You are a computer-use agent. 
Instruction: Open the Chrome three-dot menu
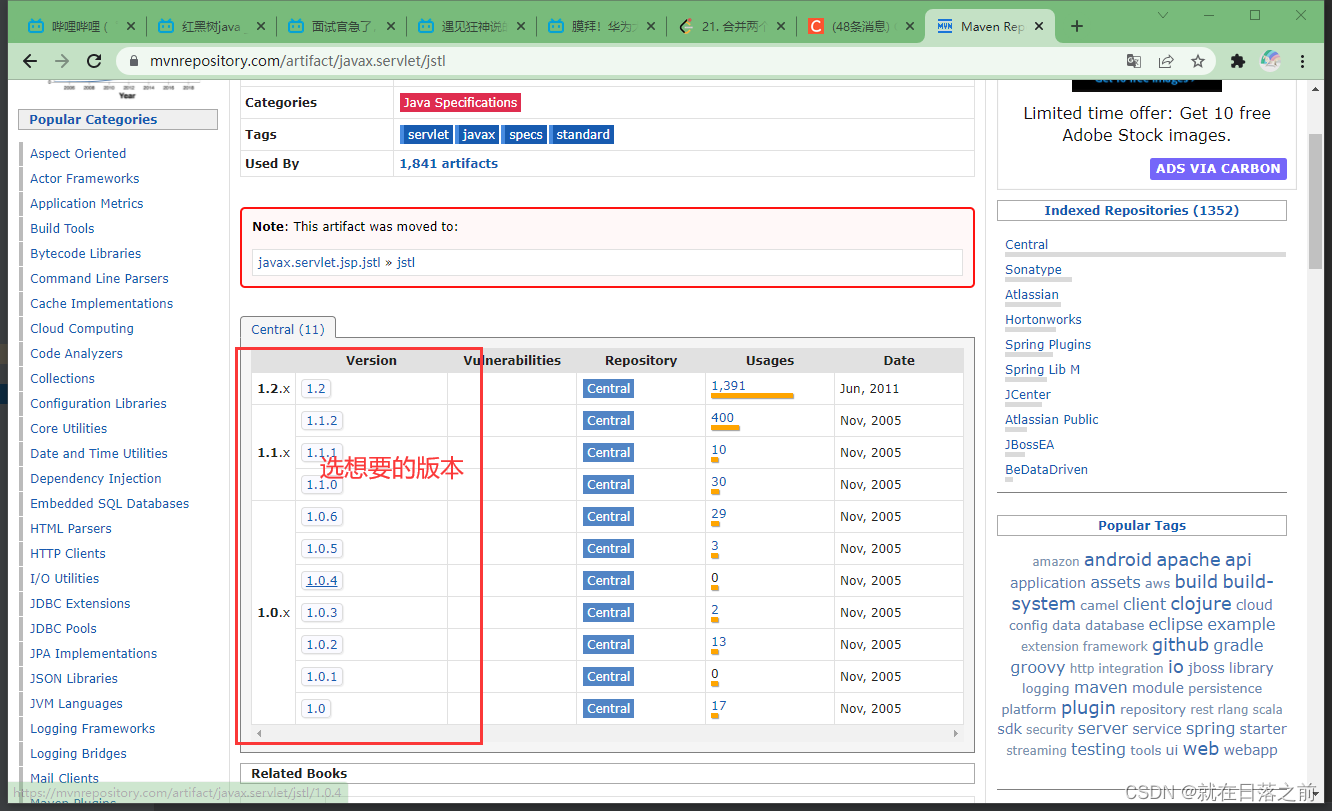point(1302,61)
